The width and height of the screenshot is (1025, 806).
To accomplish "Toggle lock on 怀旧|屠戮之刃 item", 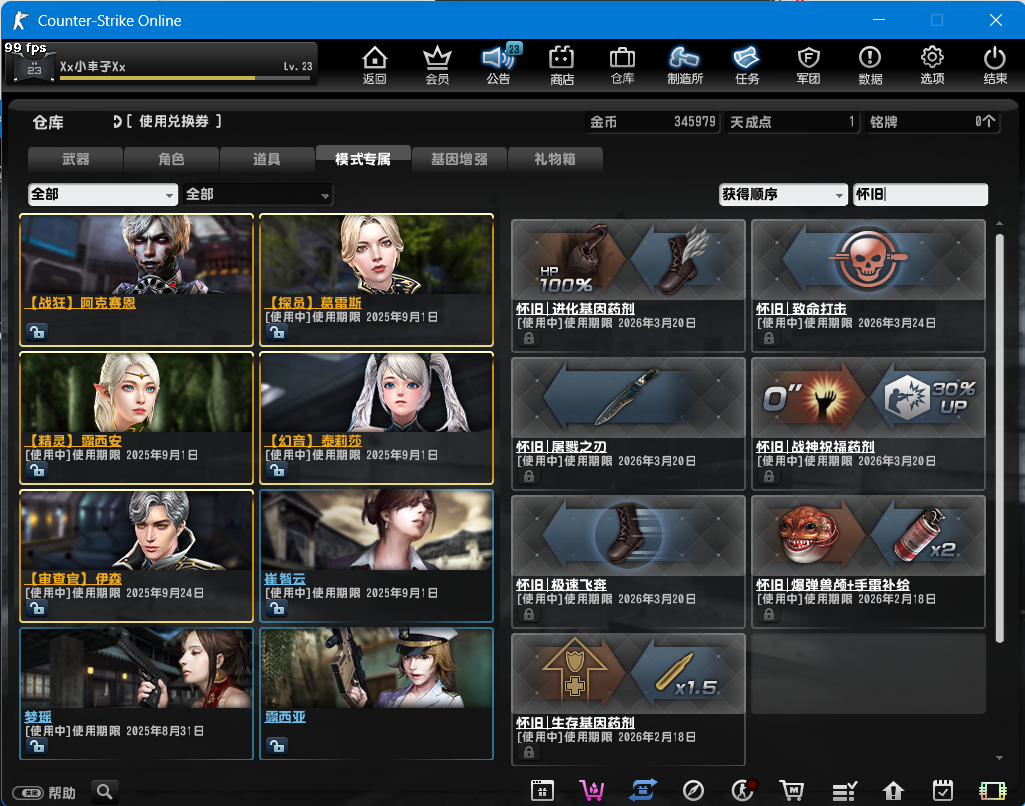I will pyautogui.click(x=529, y=476).
